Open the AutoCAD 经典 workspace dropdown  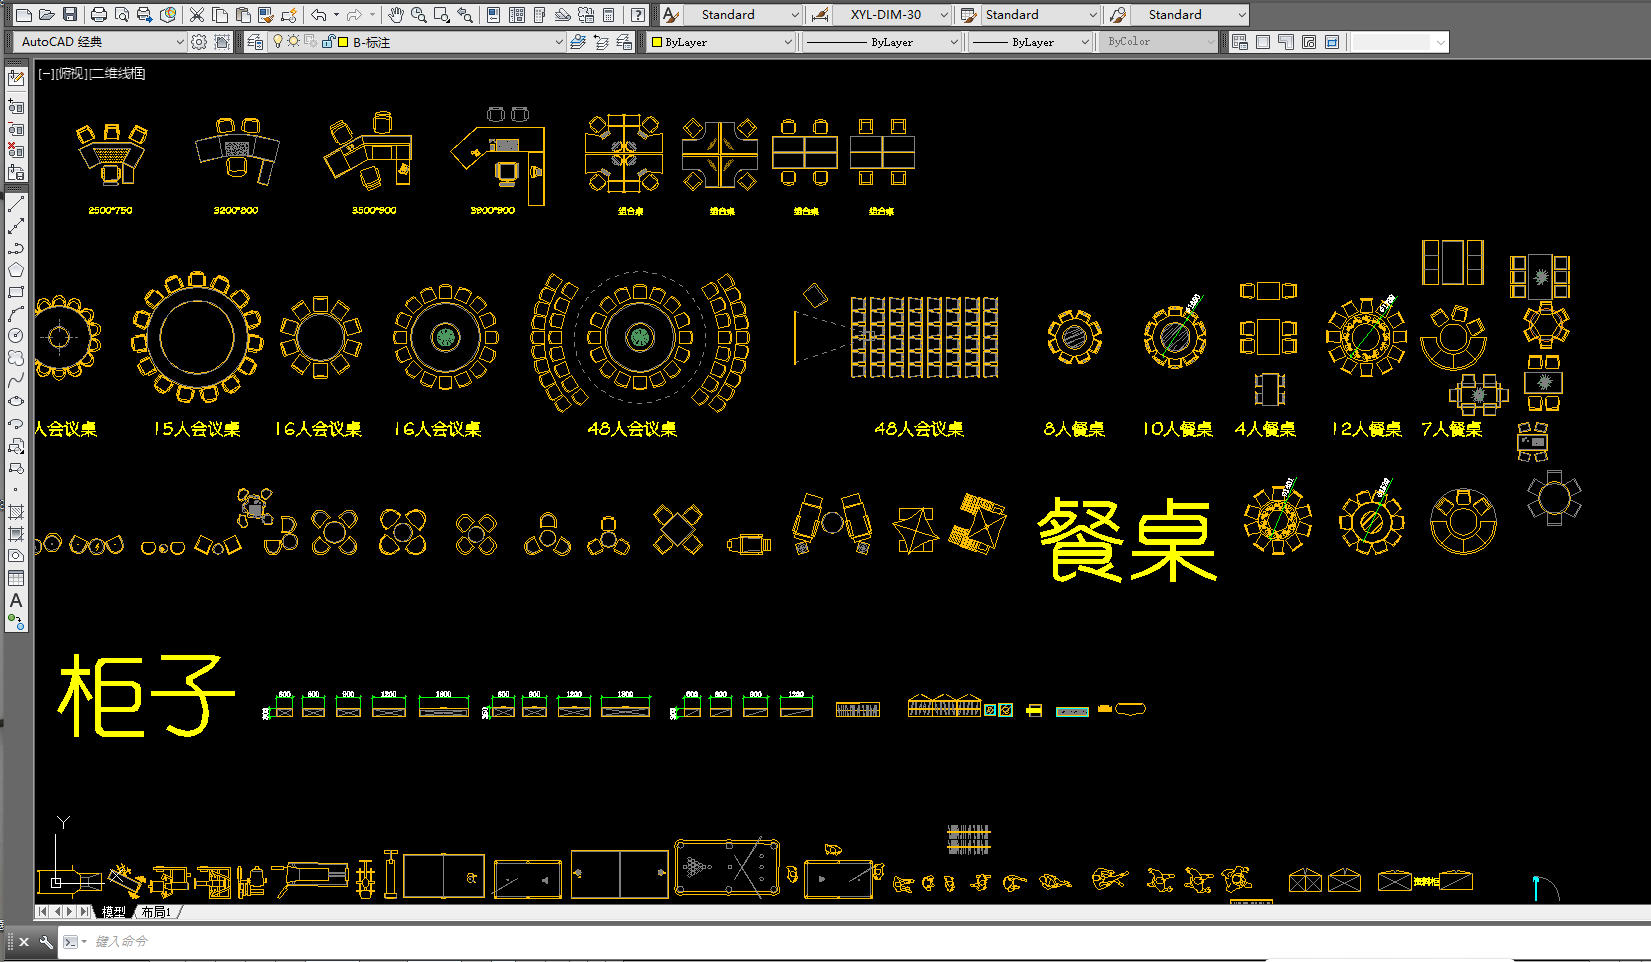click(x=179, y=42)
